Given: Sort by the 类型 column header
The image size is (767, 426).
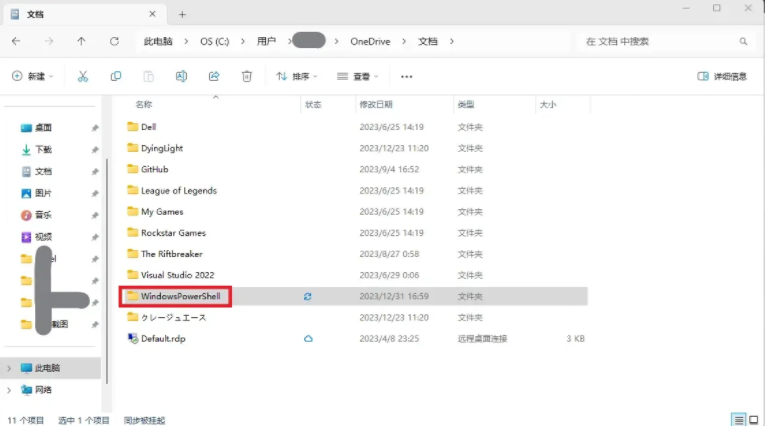Looking at the screenshot, I should click(466, 105).
